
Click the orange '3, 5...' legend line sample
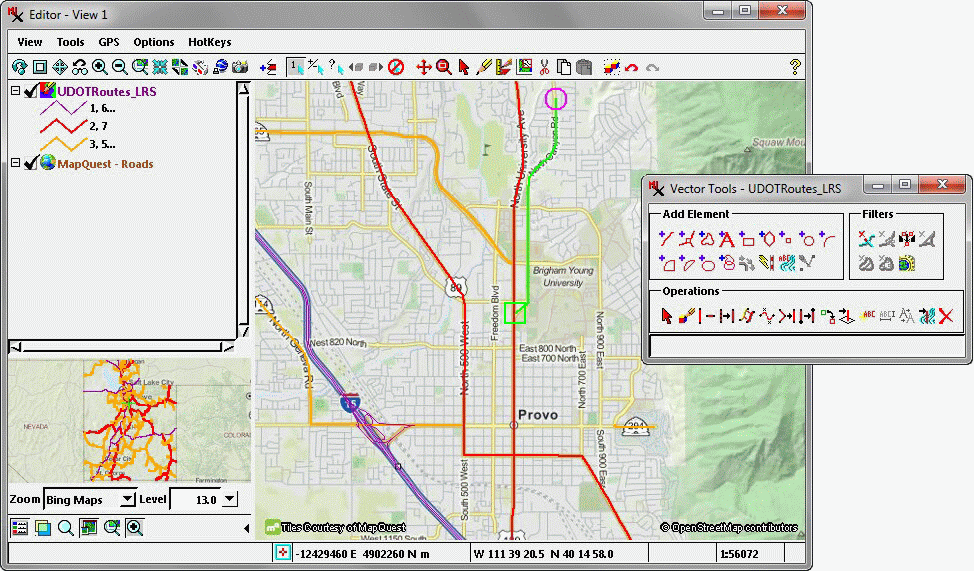(x=63, y=144)
